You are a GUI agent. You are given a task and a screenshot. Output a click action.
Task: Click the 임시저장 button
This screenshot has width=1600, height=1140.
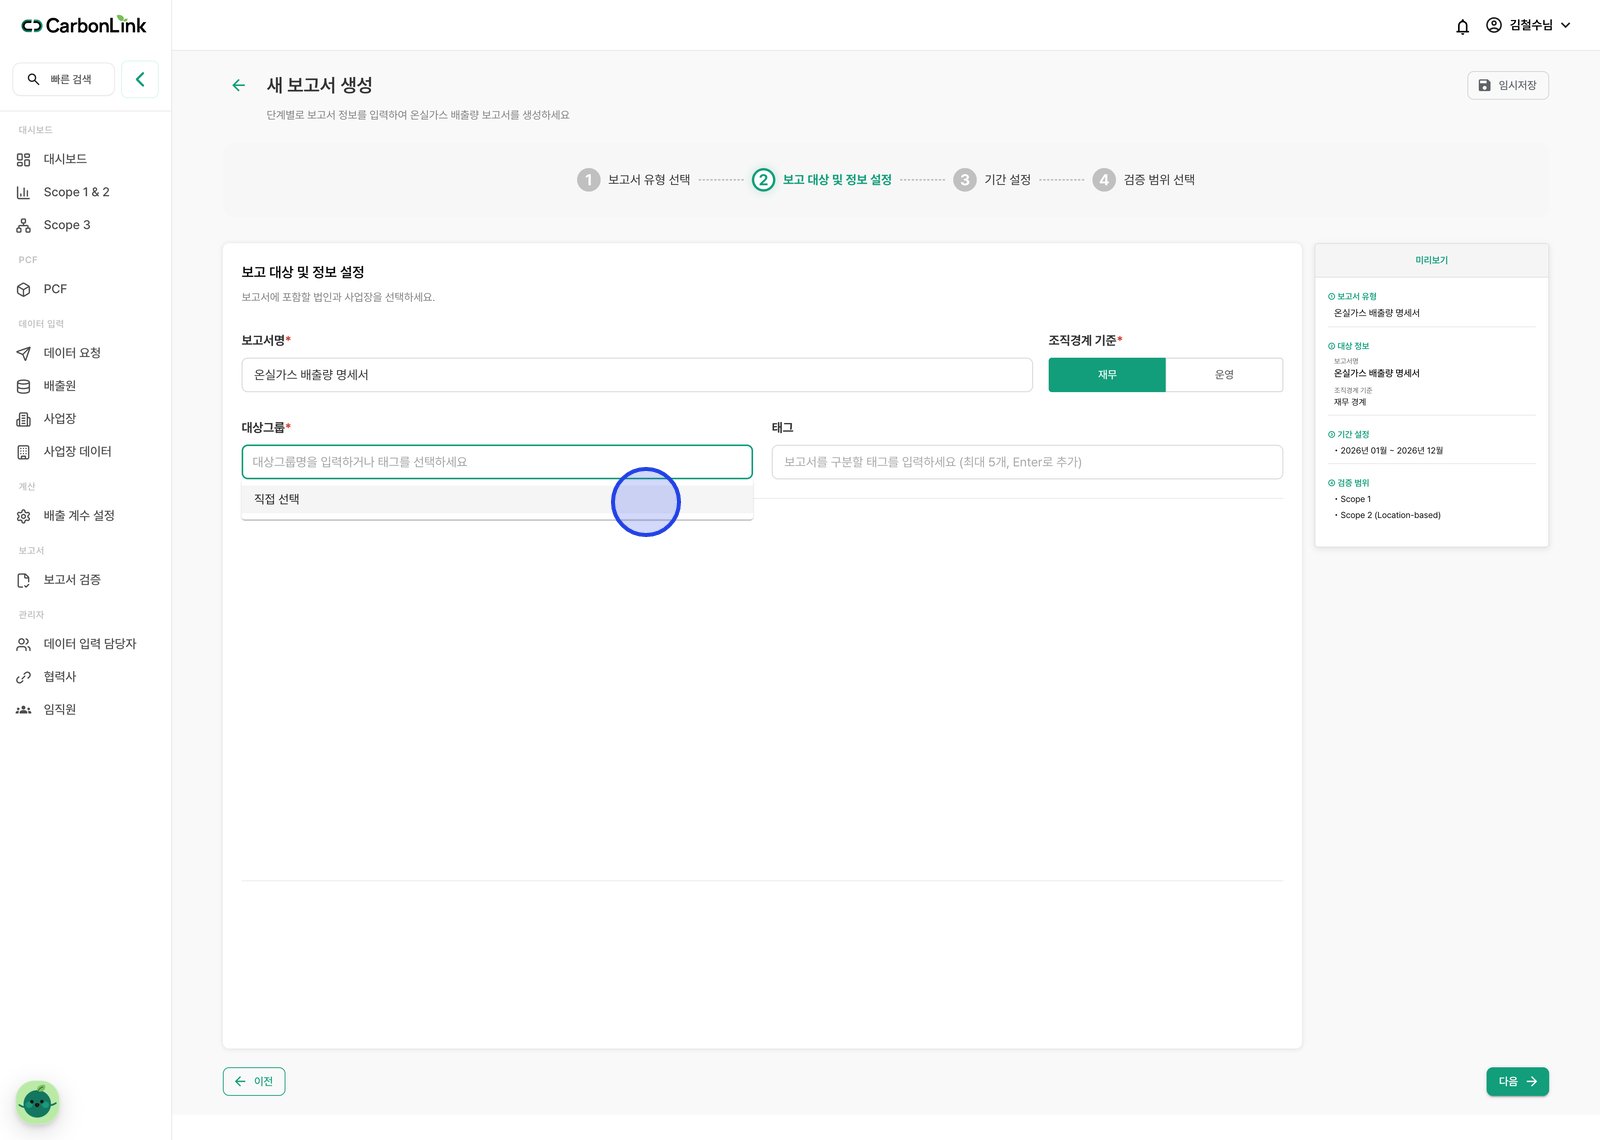[x=1508, y=85]
